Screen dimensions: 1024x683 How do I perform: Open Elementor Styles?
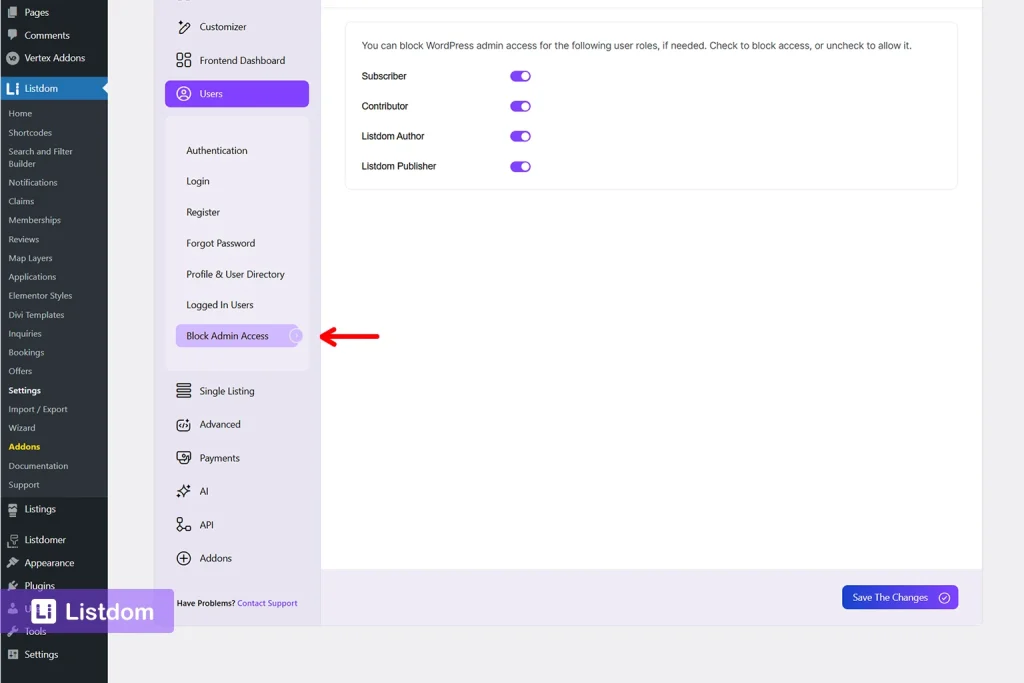coord(40,296)
